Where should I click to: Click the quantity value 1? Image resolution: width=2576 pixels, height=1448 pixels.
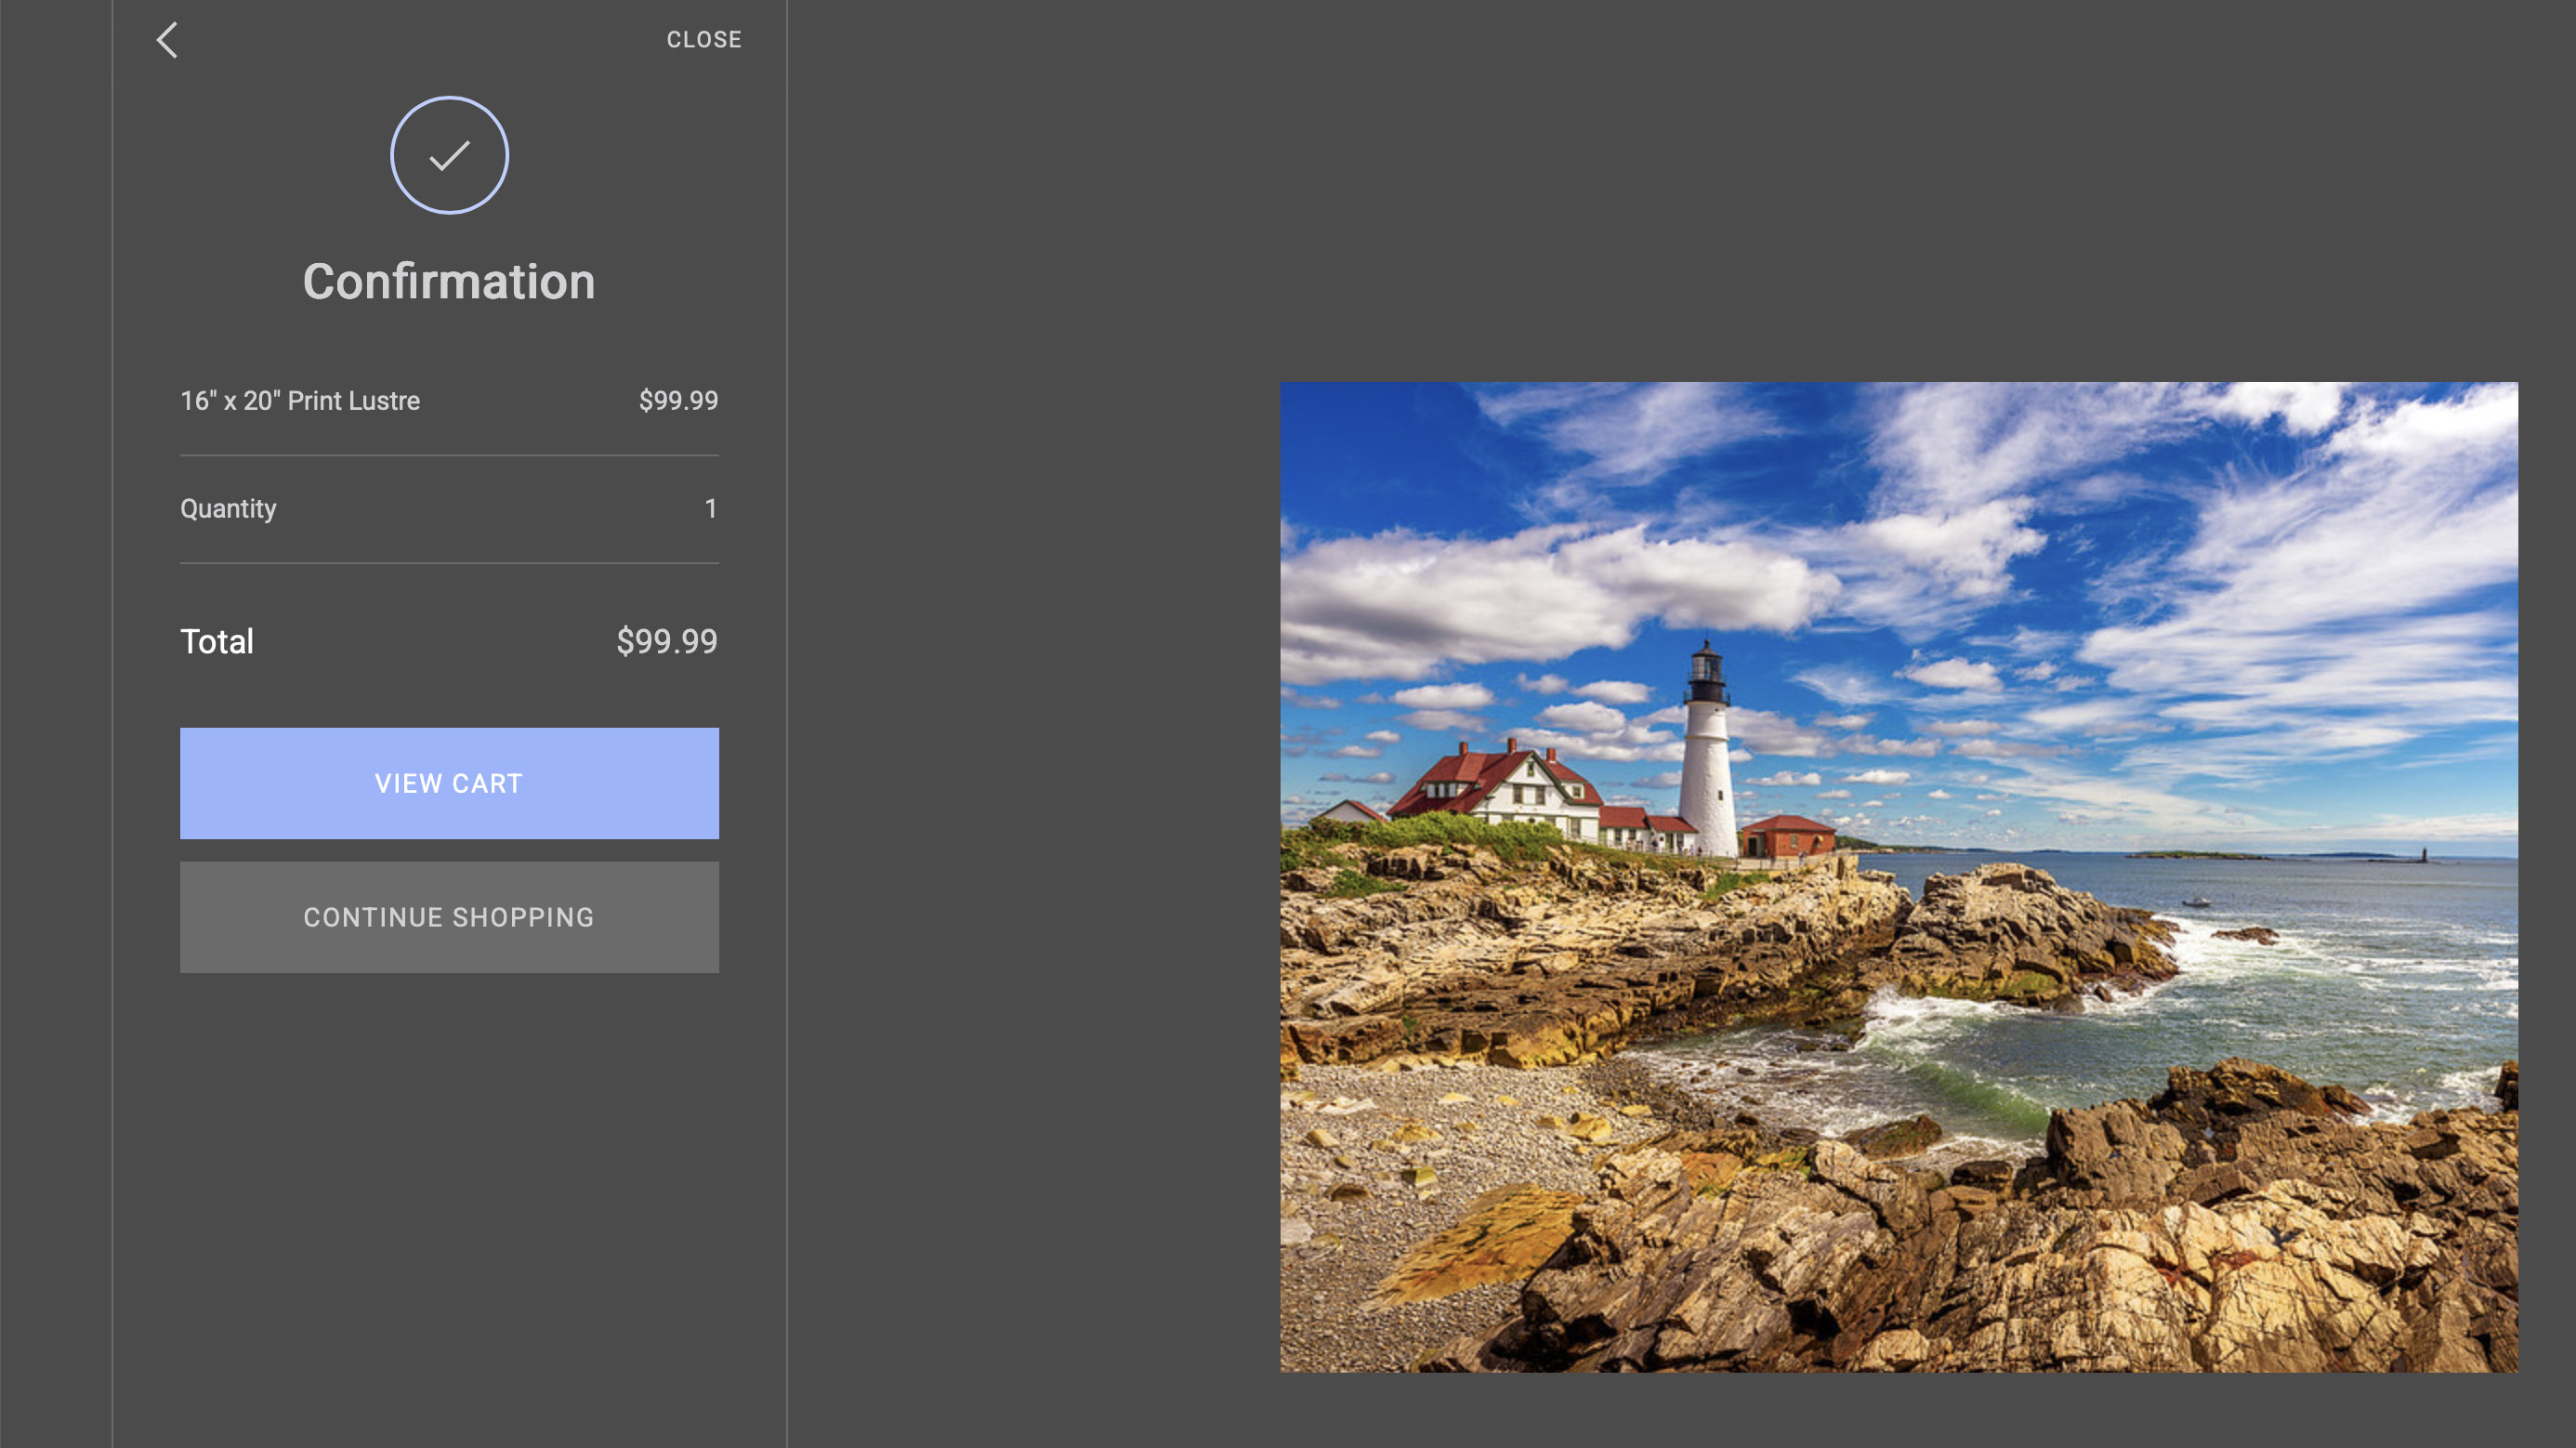point(710,509)
